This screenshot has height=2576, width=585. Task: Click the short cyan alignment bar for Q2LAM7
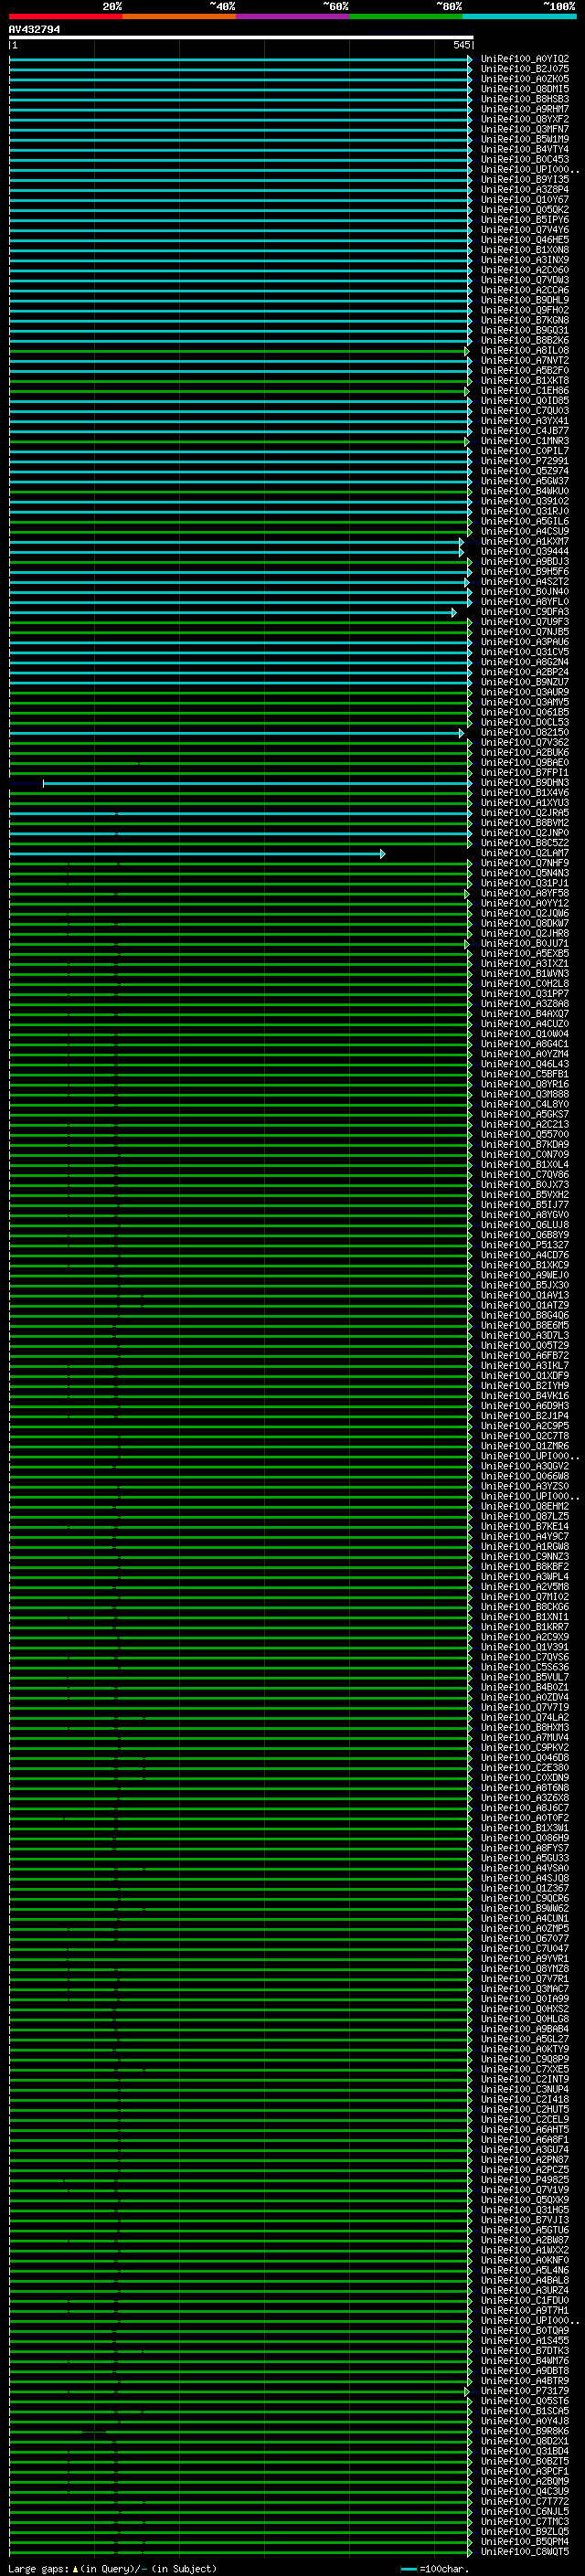pos(197,854)
